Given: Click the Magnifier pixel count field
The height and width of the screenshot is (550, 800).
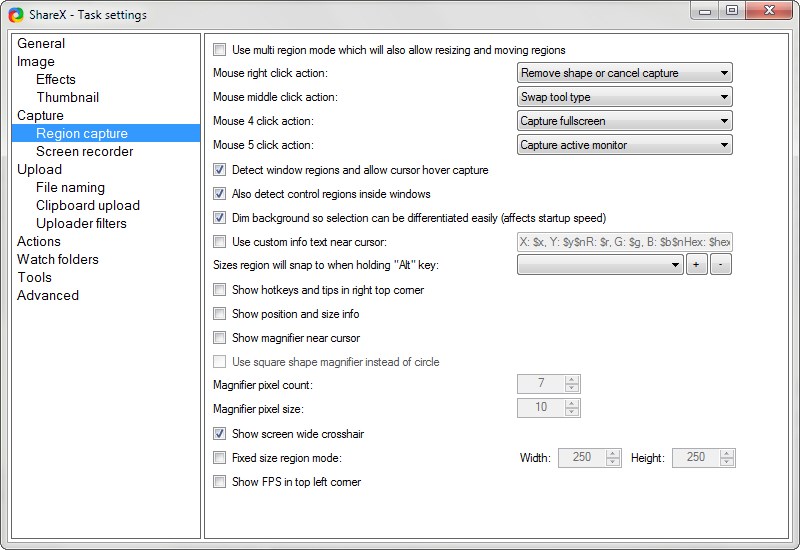Looking at the screenshot, I should click(541, 383).
